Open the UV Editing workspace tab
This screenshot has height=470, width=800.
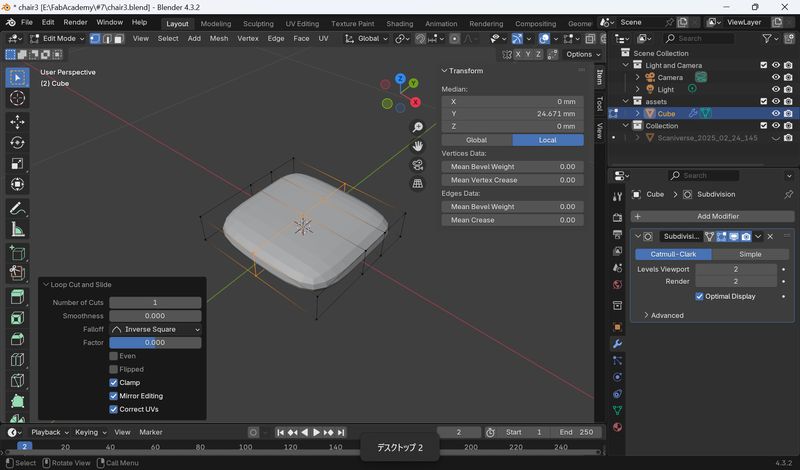click(302, 23)
